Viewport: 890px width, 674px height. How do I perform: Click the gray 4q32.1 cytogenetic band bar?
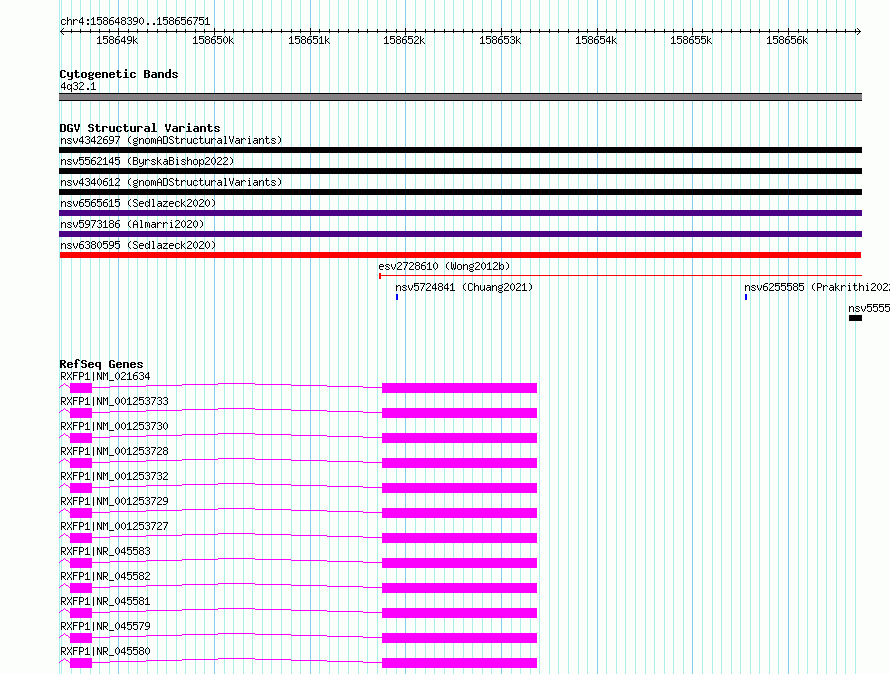click(460, 97)
